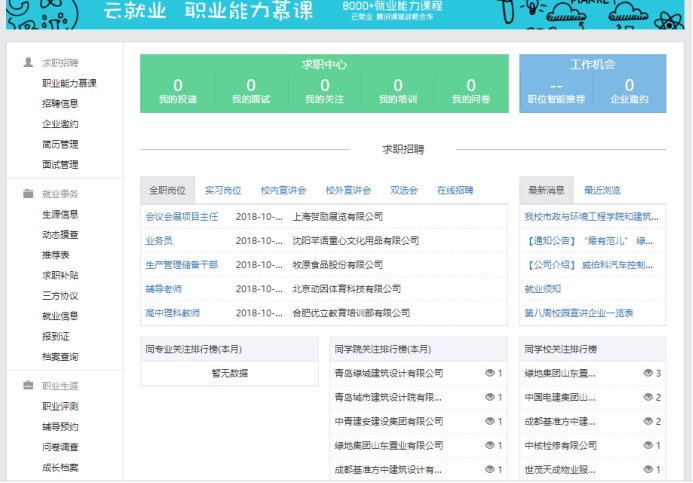Open 会议会展项目主任 job posting

pyautogui.click(x=181, y=216)
